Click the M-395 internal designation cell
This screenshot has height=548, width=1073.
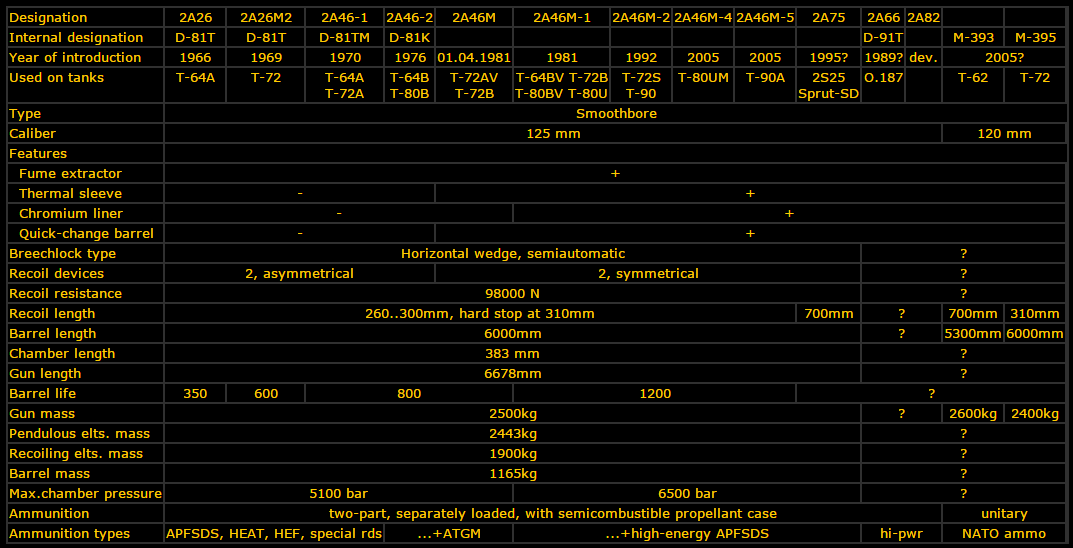click(1035, 38)
